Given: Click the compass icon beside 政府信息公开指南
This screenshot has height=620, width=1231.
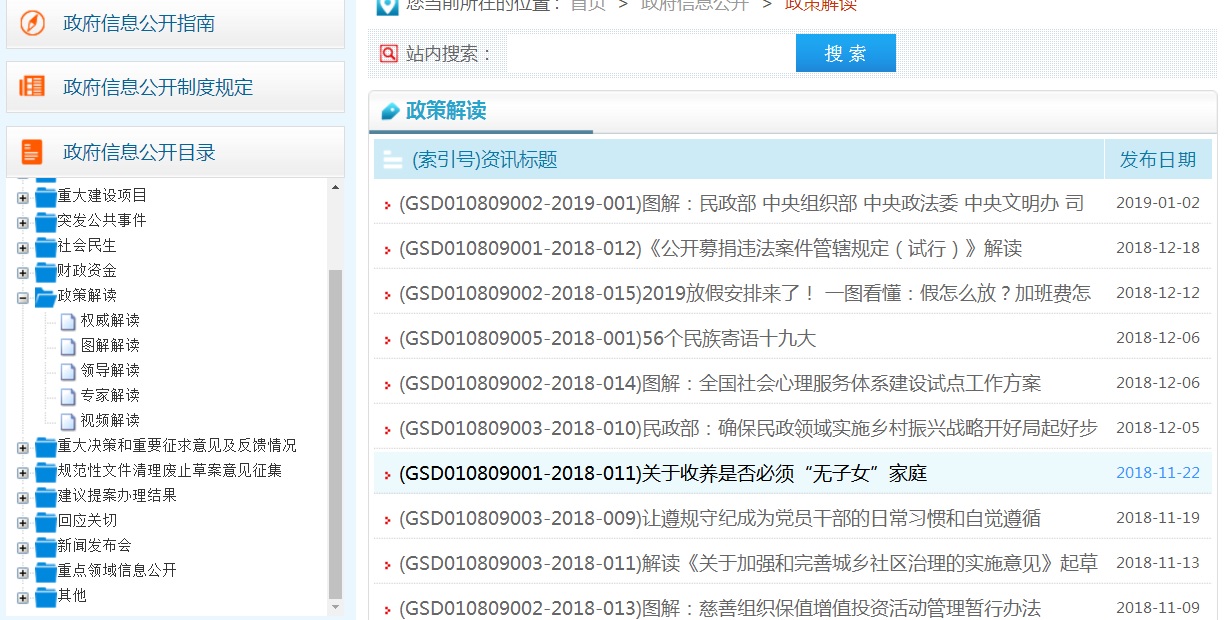Looking at the screenshot, I should [33, 23].
